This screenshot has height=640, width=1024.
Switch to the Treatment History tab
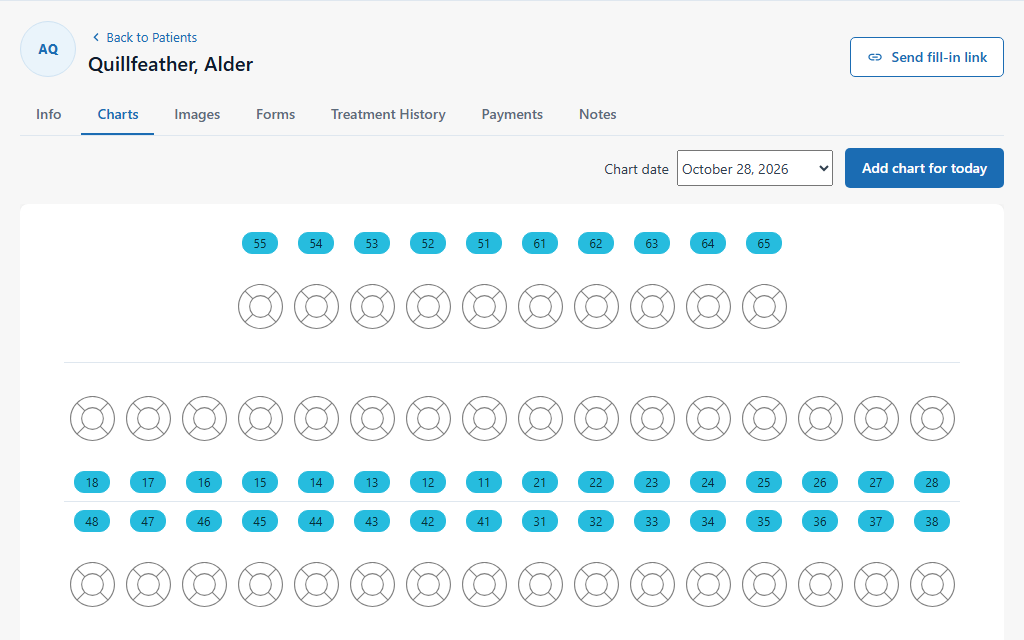[388, 114]
